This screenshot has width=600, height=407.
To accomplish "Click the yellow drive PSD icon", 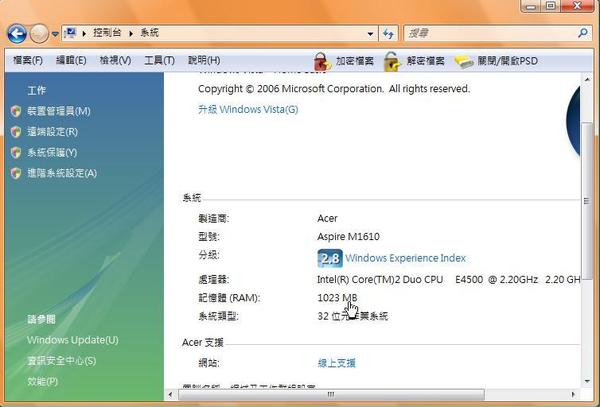I will click(464, 62).
